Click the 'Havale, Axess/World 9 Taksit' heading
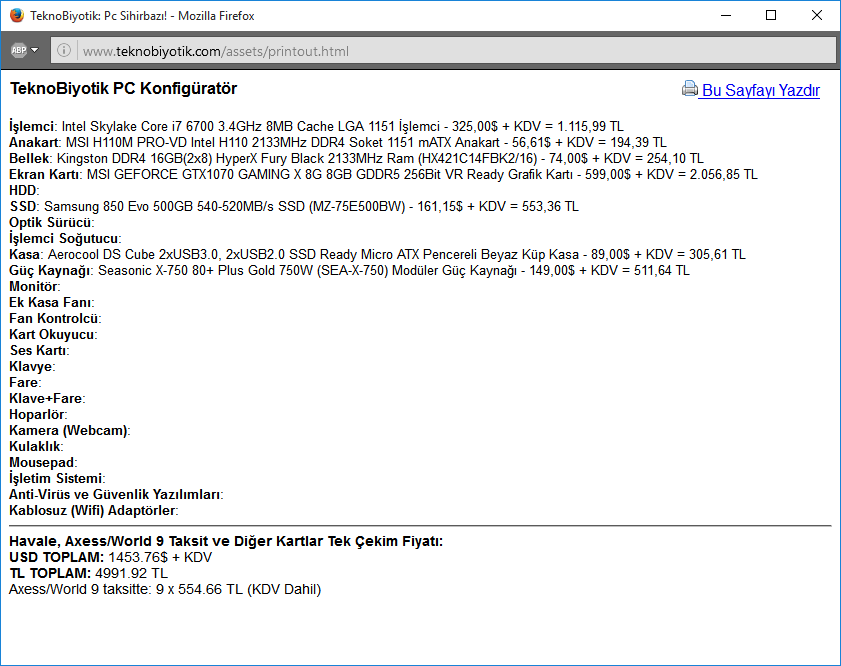The width and height of the screenshot is (841, 666). [x=226, y=542]
